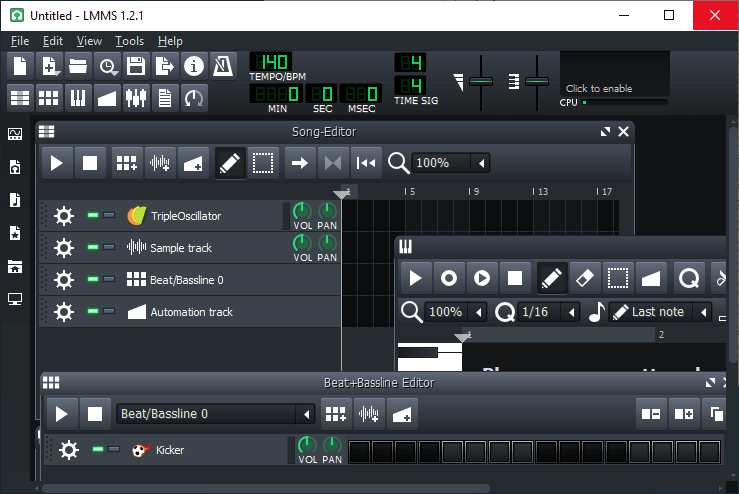Screen dimensions: 739x494
Task: Toggle loop points in Song-Editor
Action: click(333, 163)
